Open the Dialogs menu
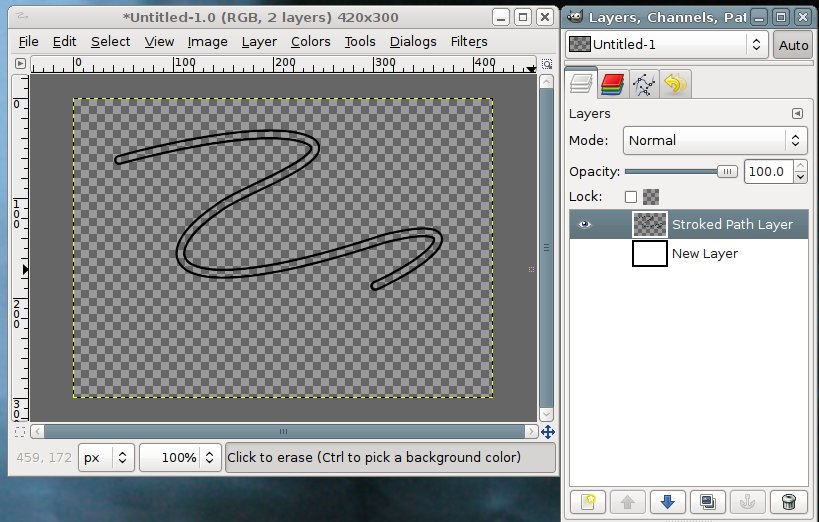 413,42
